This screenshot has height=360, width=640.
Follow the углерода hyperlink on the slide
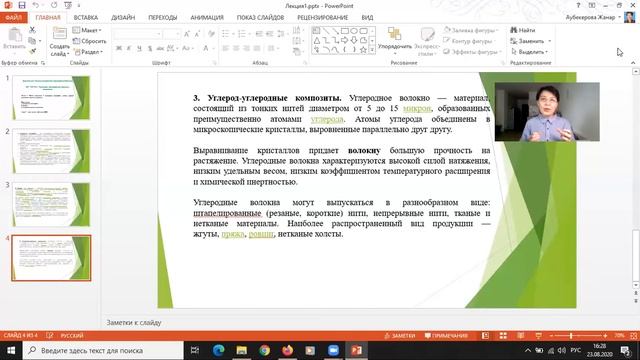327,119
